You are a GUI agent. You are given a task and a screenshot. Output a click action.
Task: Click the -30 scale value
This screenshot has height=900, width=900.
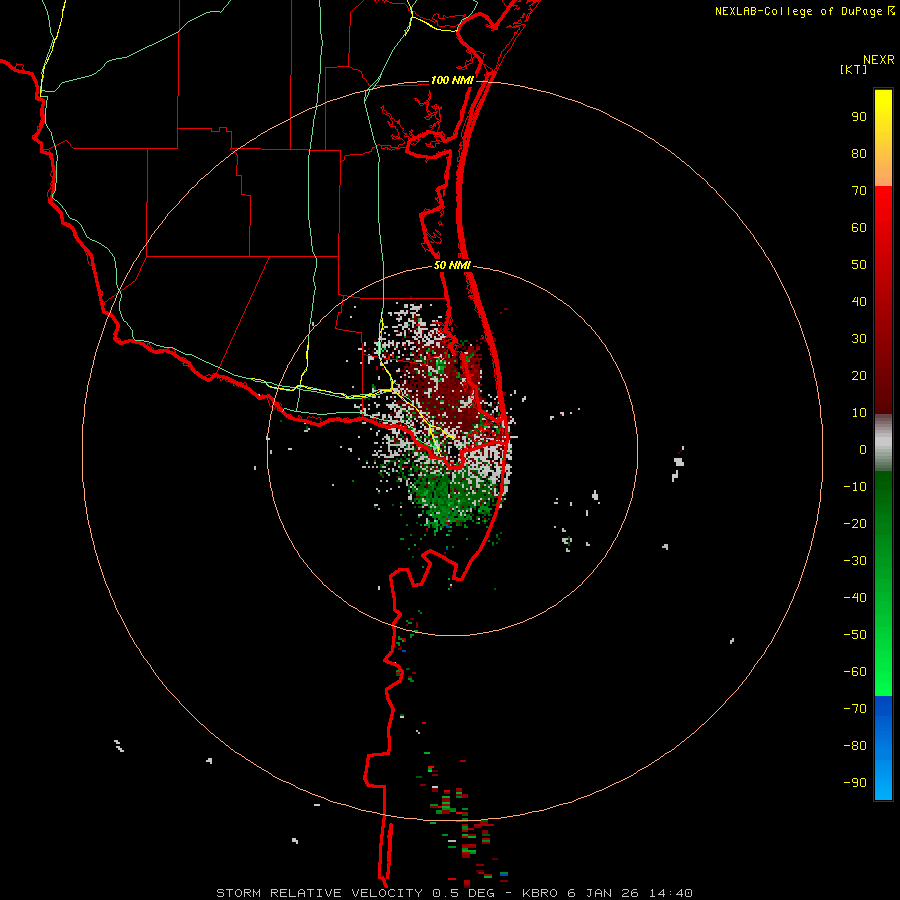(x=855, y=561)
